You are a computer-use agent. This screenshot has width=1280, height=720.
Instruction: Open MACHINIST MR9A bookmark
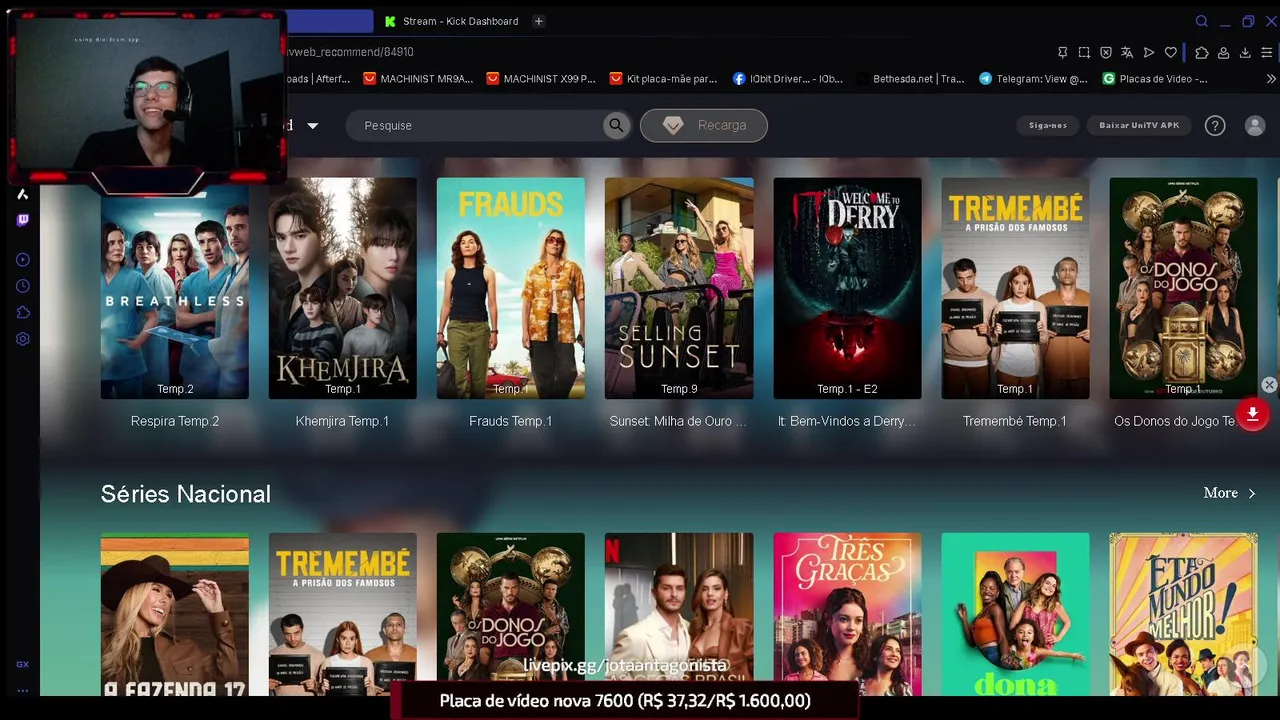pos(418,79)
